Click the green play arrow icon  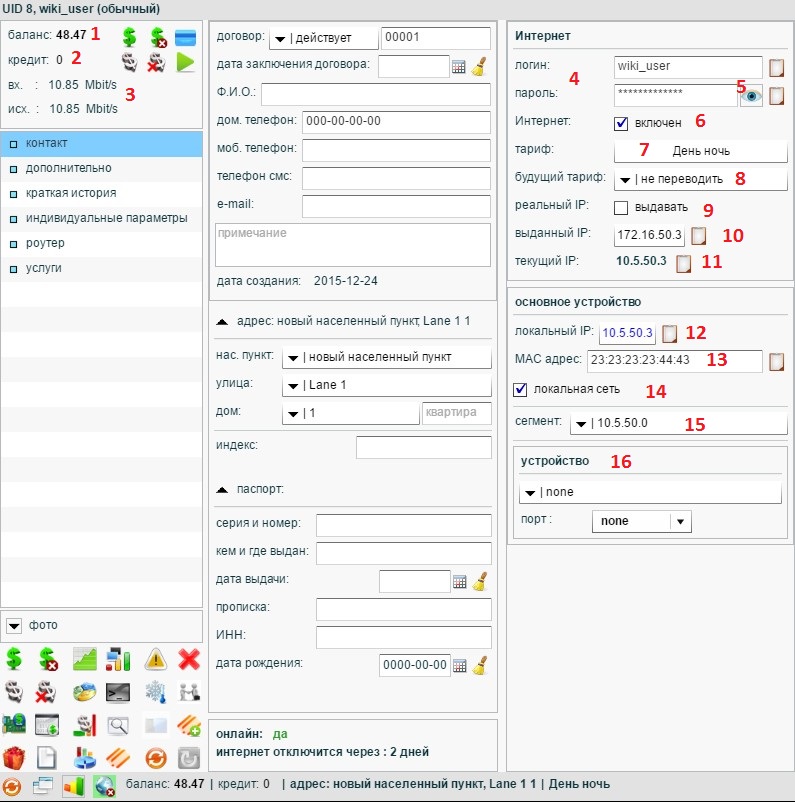[185, 63]
